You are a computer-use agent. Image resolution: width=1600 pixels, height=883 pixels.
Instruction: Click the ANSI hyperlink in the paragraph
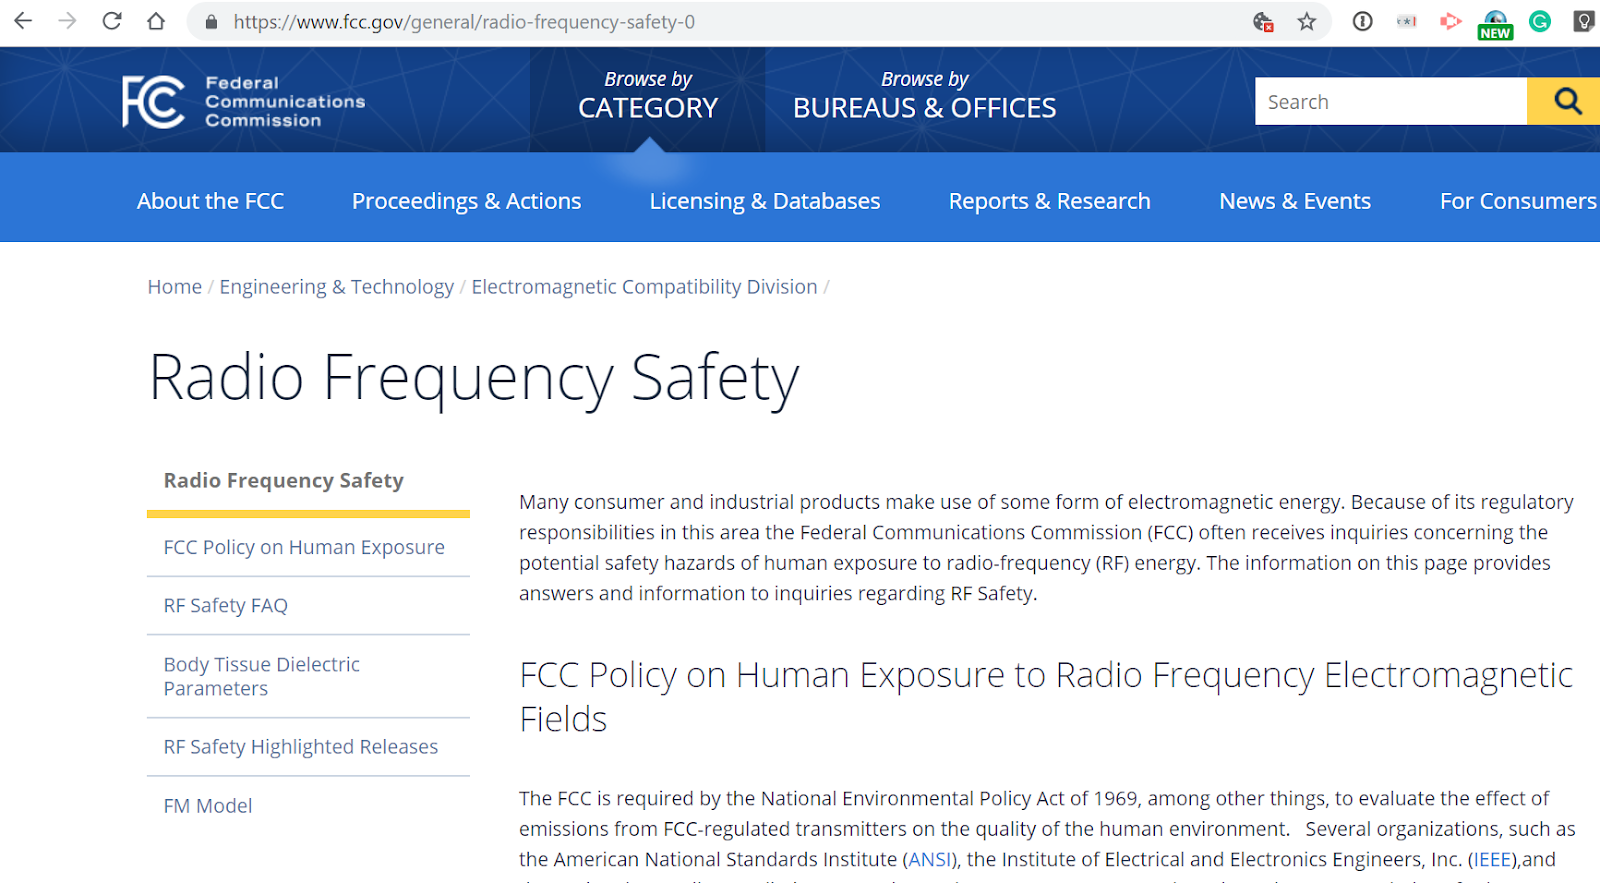(930, 859)
